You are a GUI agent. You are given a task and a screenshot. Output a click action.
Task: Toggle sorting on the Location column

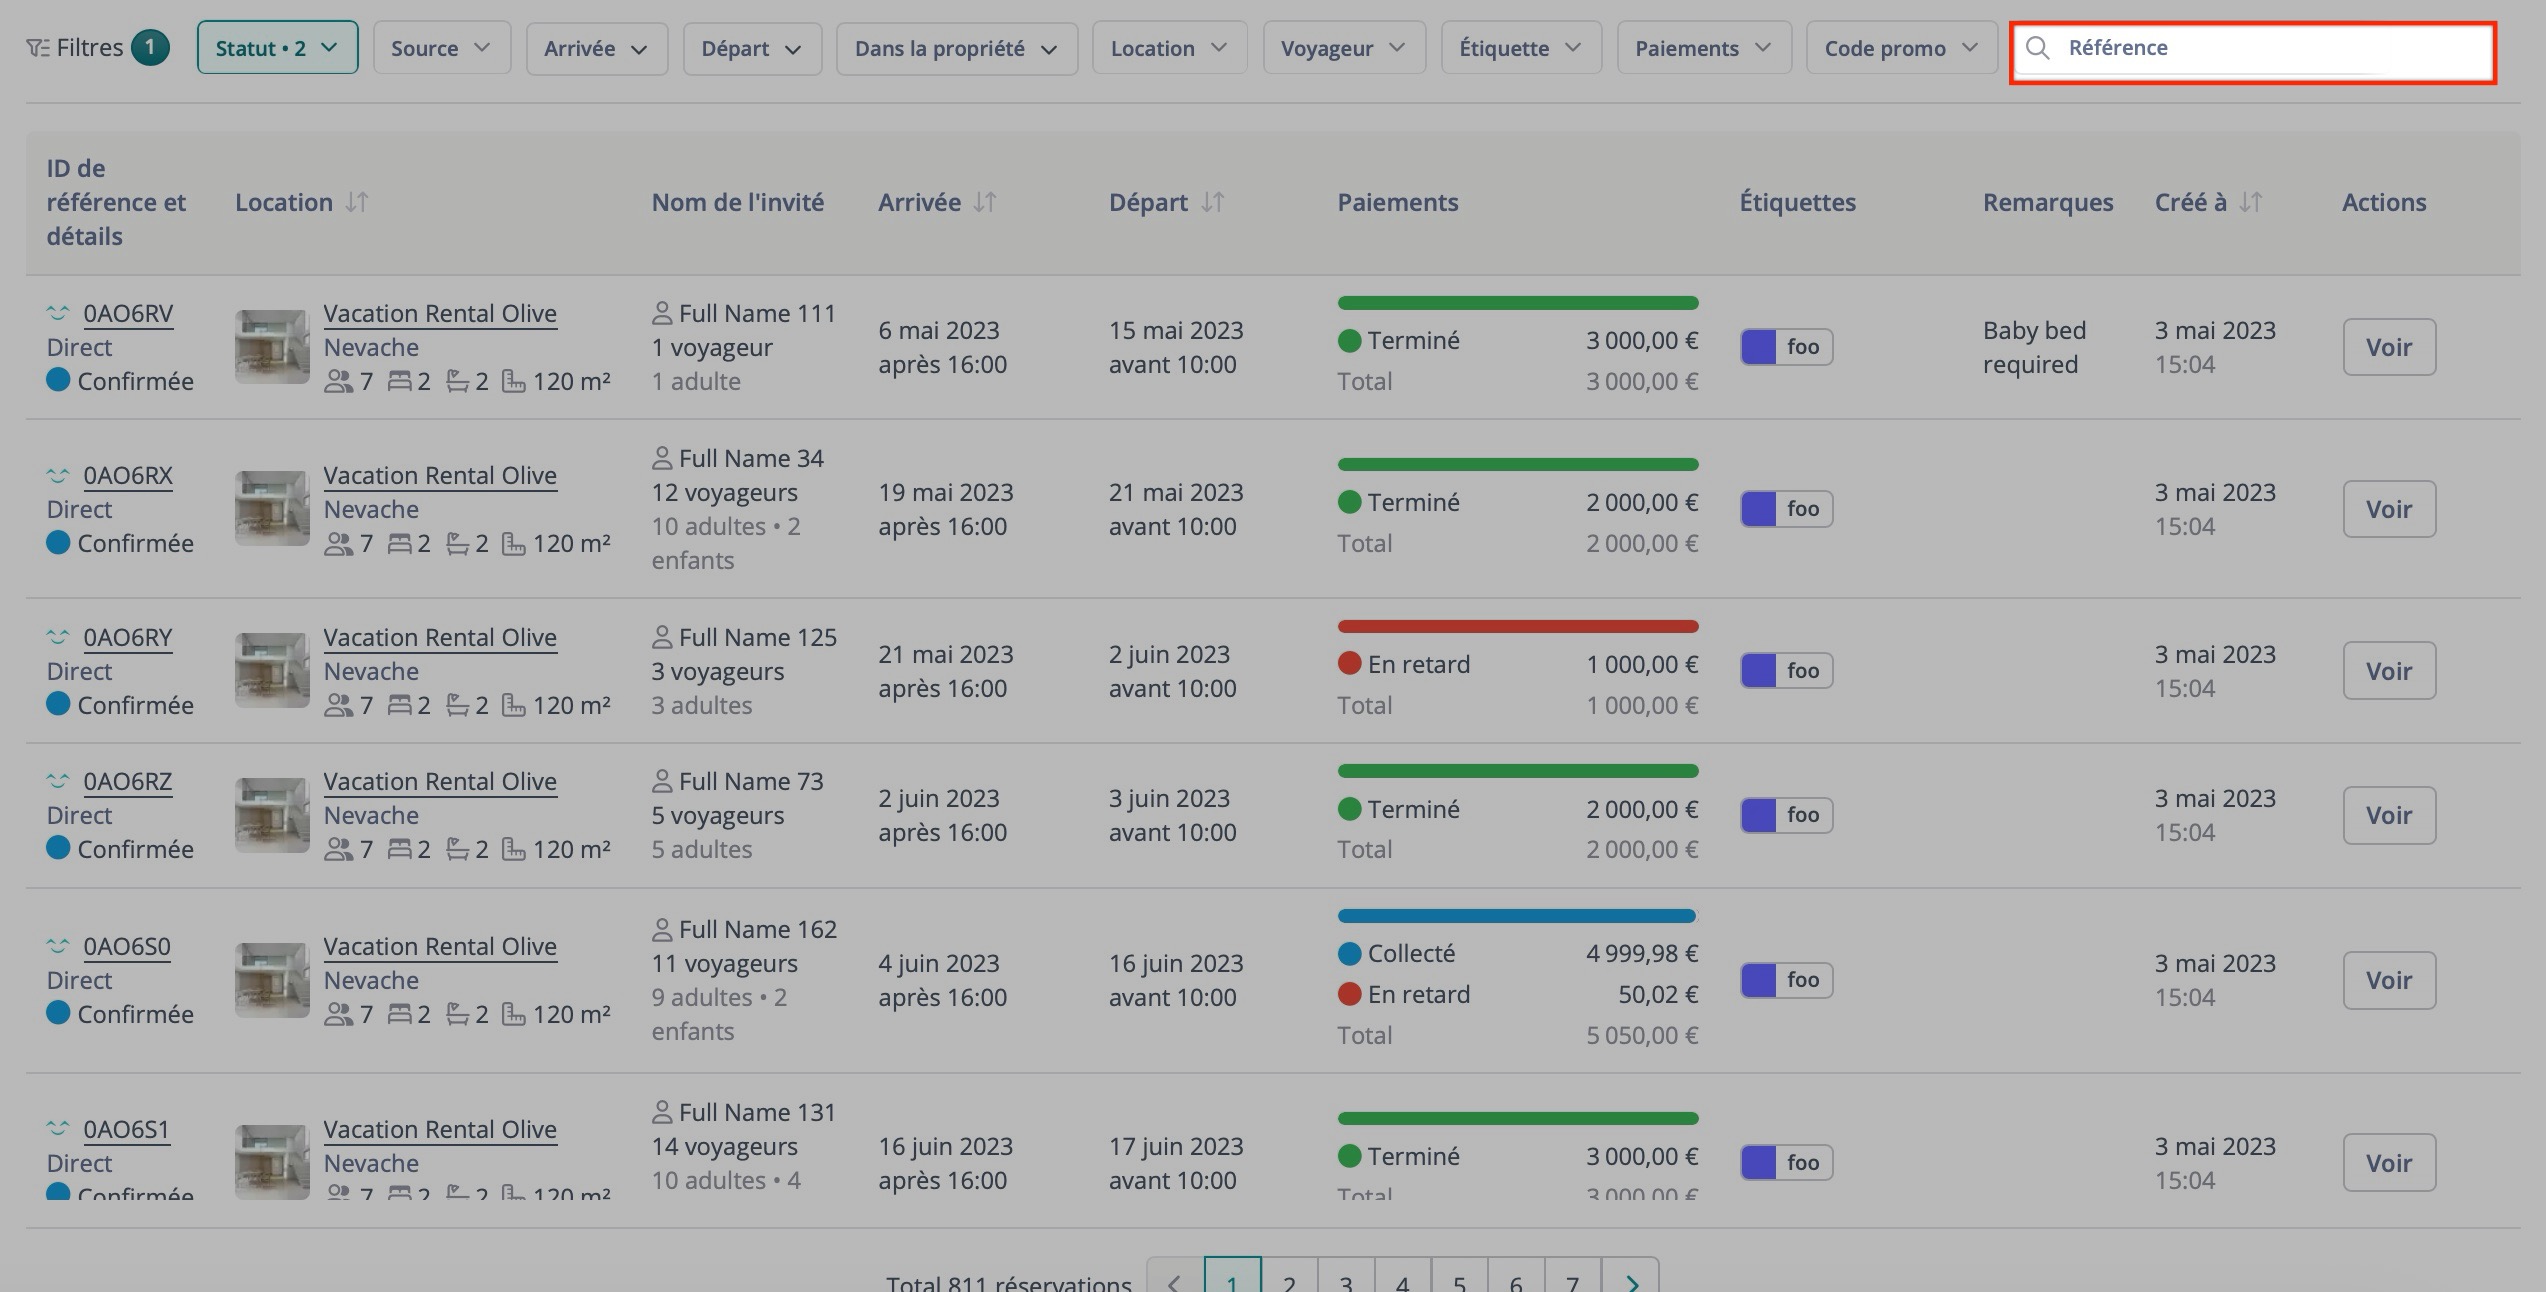(x=354, y=202)
